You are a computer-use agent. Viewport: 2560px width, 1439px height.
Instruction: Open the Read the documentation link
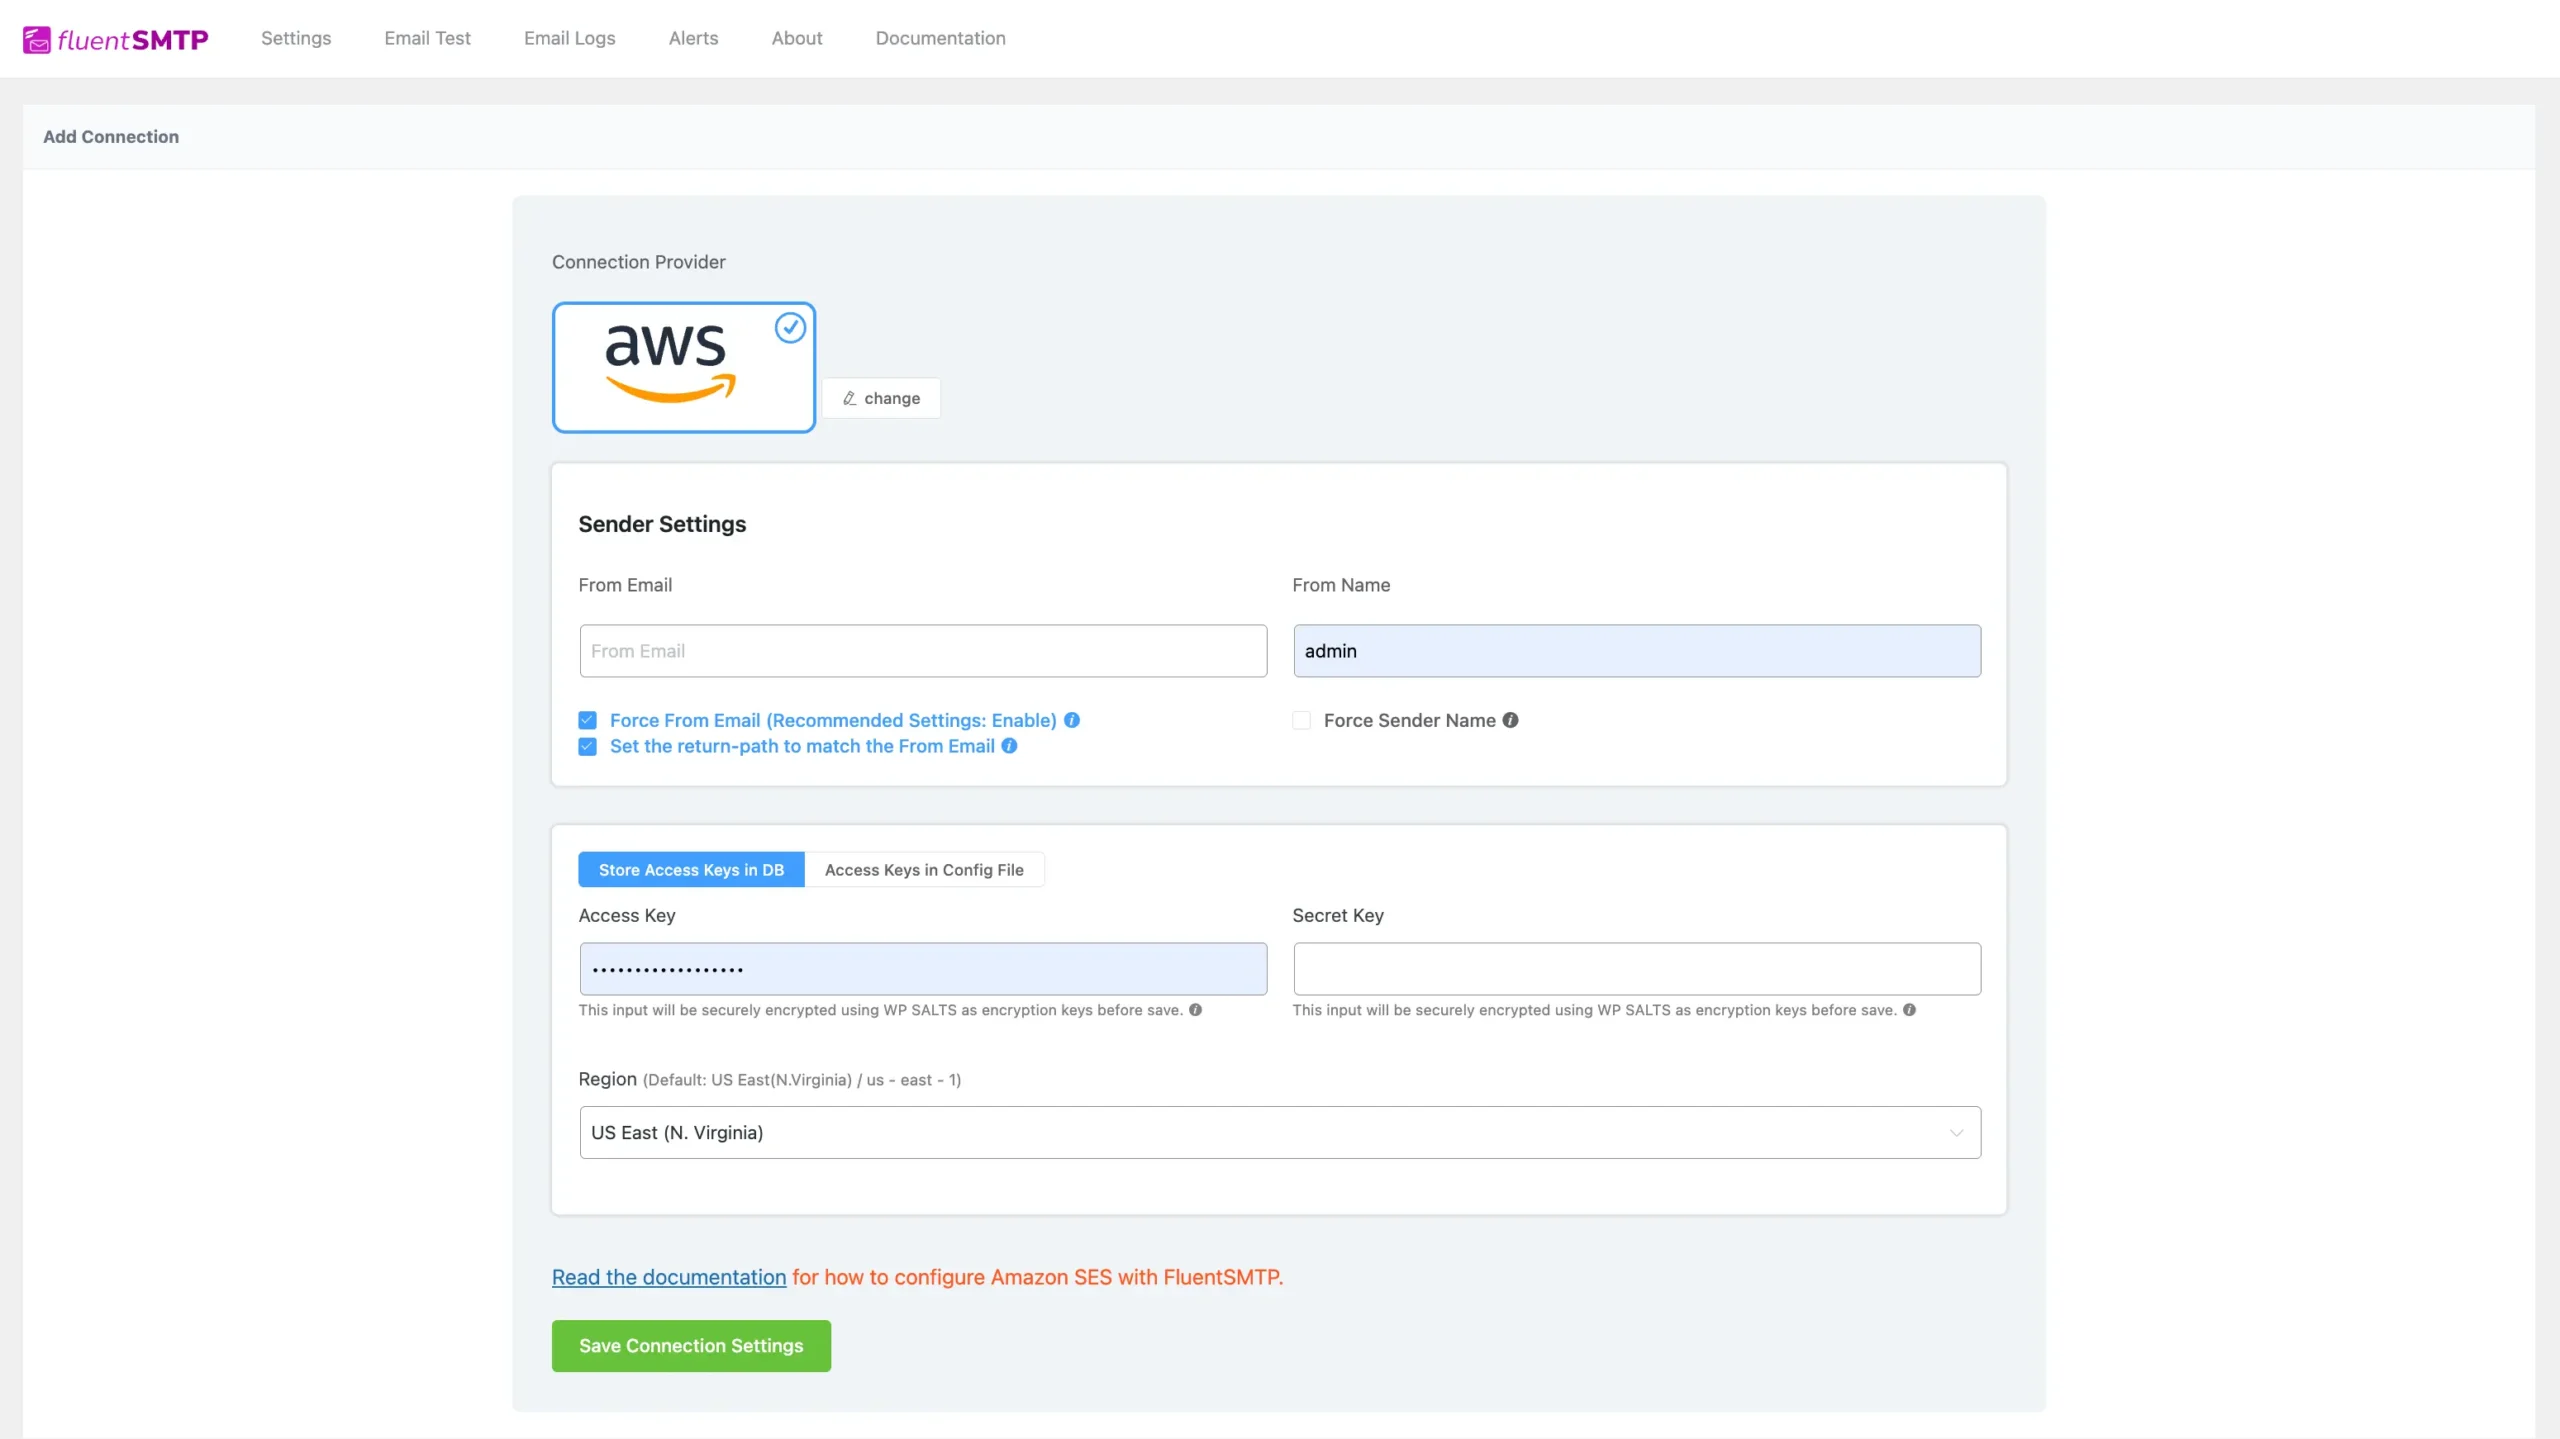(x=669, y=1277)
